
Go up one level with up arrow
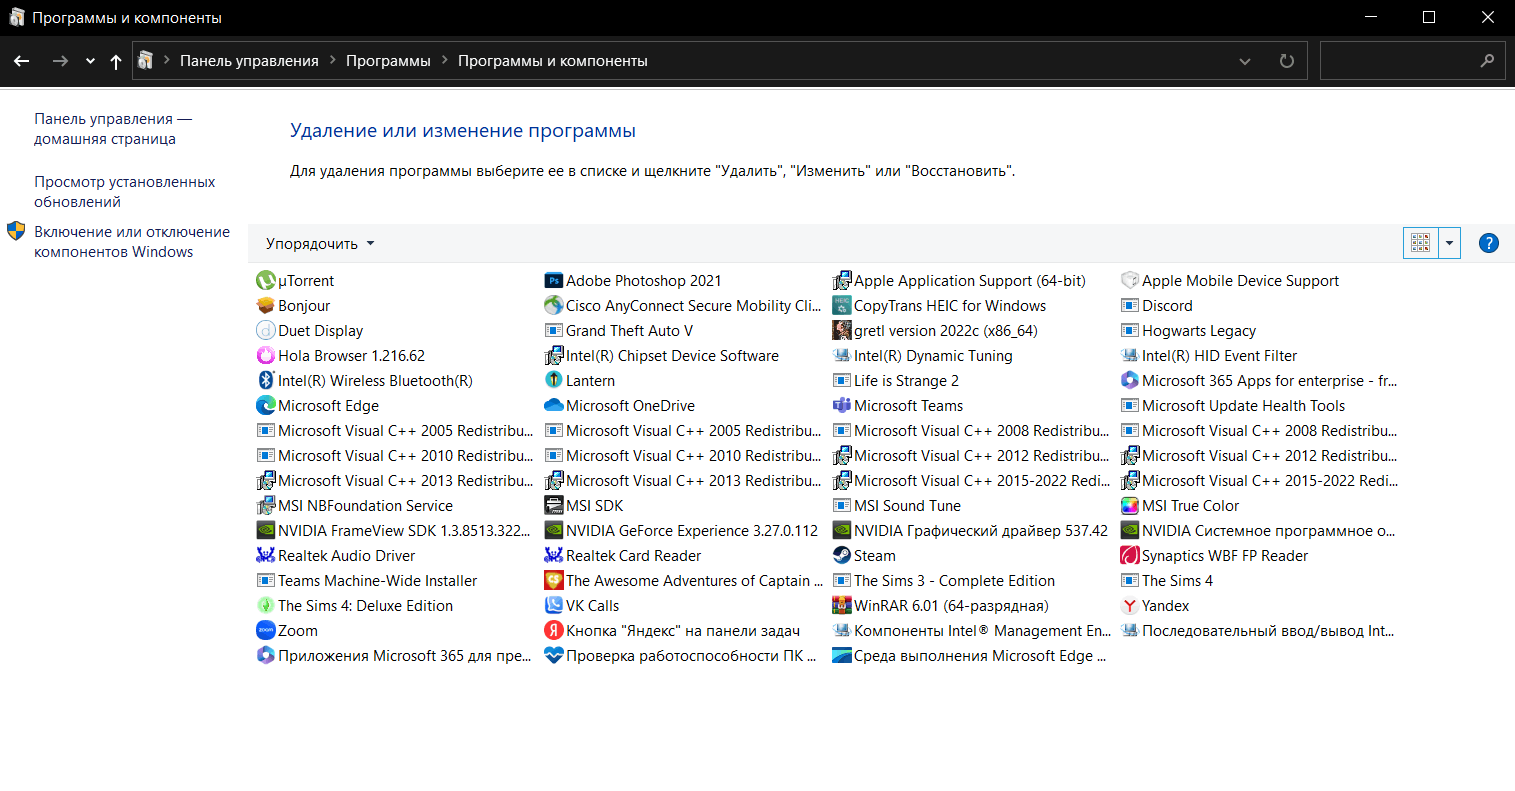116,61
